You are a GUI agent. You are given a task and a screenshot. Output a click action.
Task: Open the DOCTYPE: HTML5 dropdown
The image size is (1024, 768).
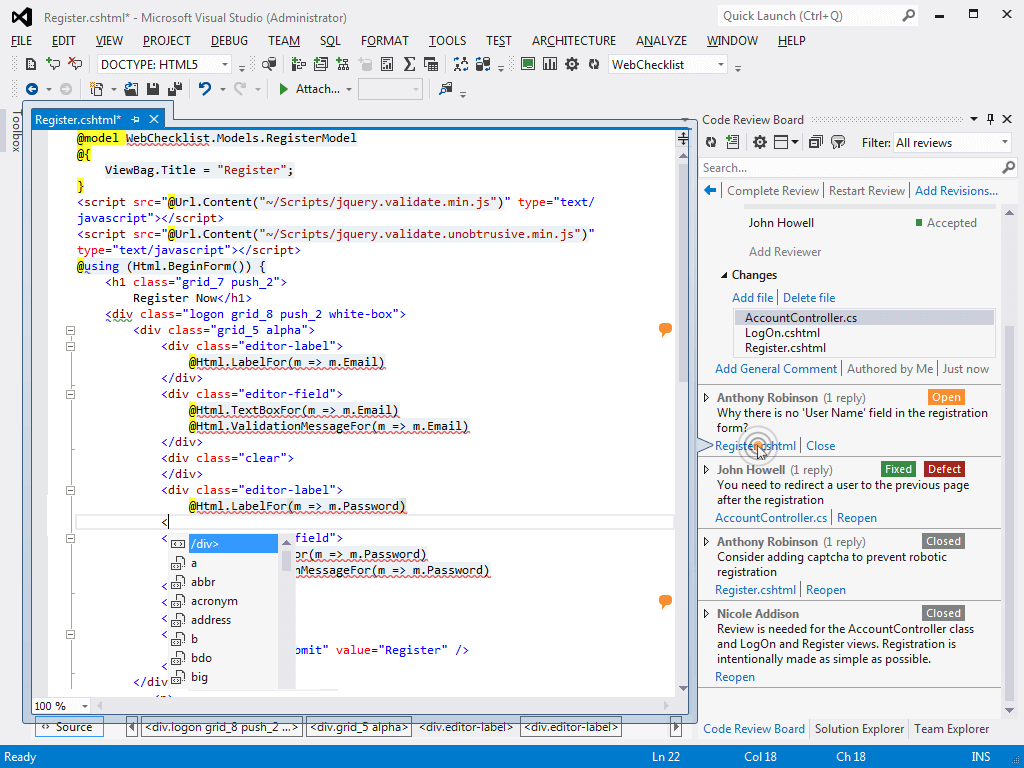tap(224, 65)
